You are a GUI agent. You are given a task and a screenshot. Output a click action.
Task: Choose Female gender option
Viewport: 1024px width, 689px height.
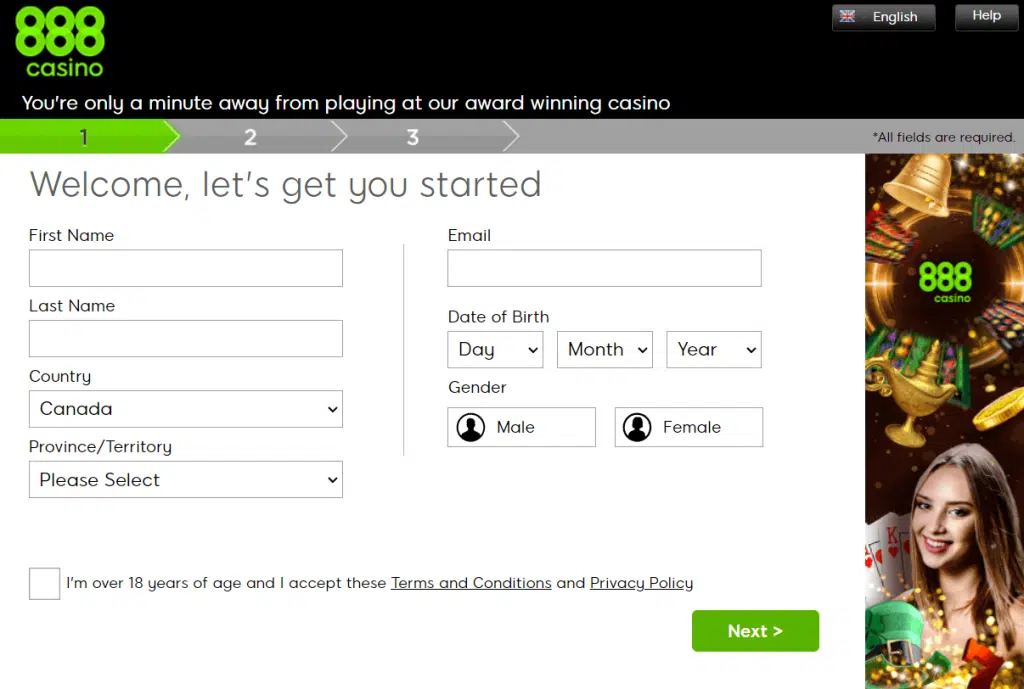tap(688, 427)
